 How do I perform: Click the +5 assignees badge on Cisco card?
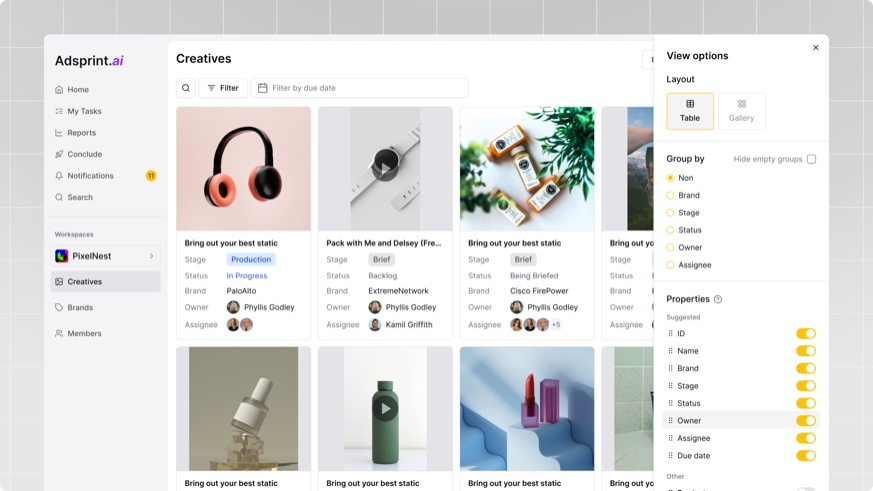point(556,325)
